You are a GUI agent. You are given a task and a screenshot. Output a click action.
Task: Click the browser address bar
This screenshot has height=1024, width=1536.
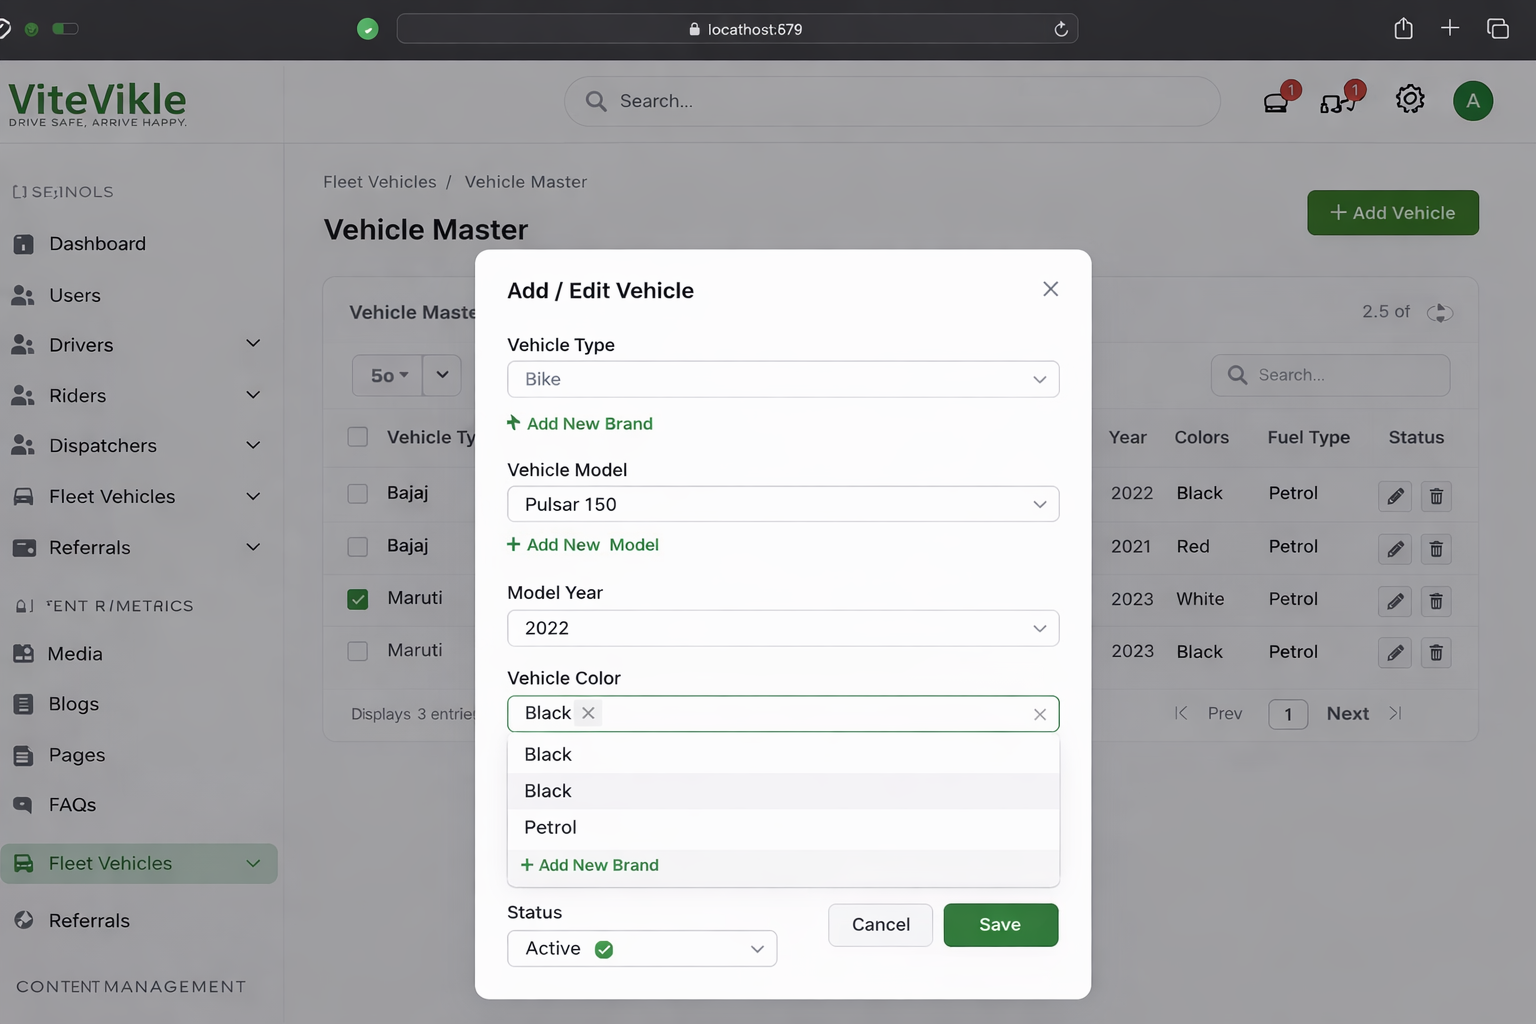click(737, 29)
